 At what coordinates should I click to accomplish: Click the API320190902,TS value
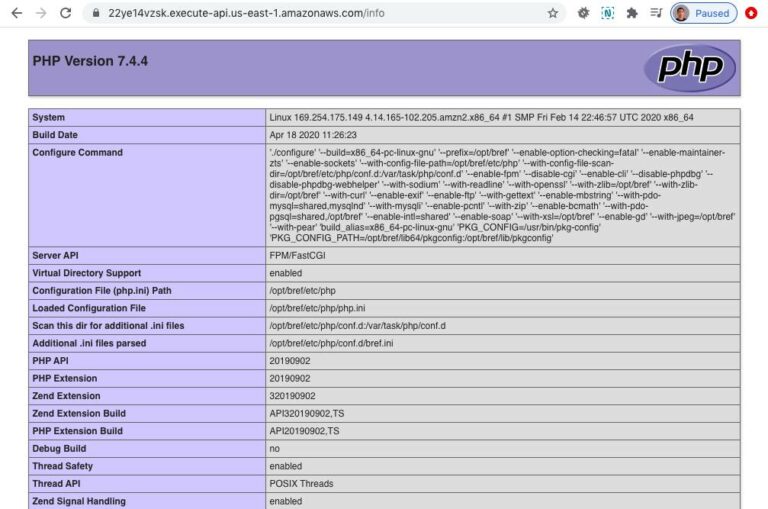[307, 413]
